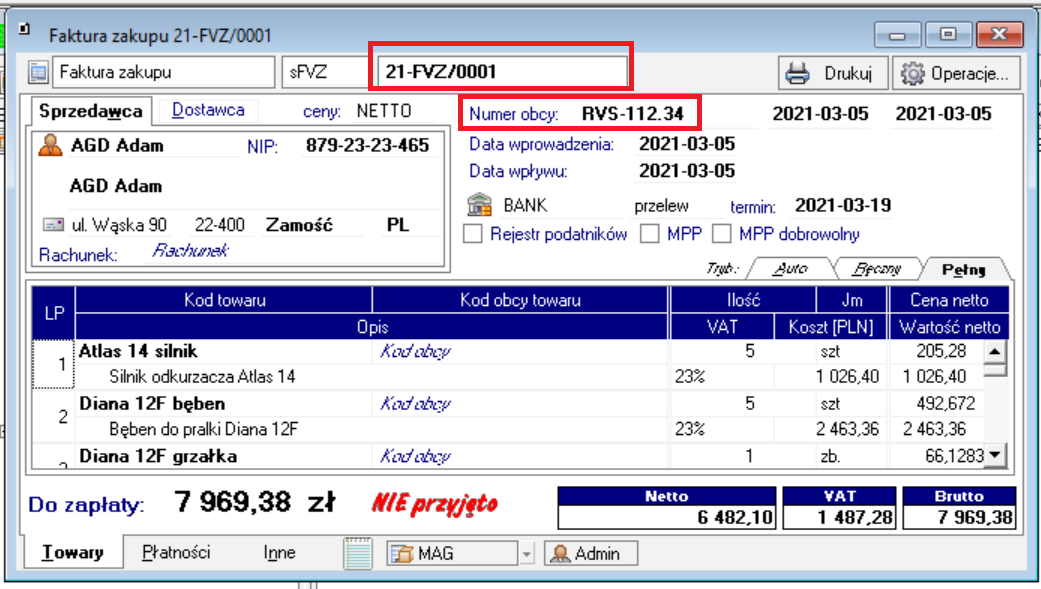Screen dimensions: 1041x589
Task: Expand the MAG warehouse dropdown arrow
Action: [x=527, y=554]
